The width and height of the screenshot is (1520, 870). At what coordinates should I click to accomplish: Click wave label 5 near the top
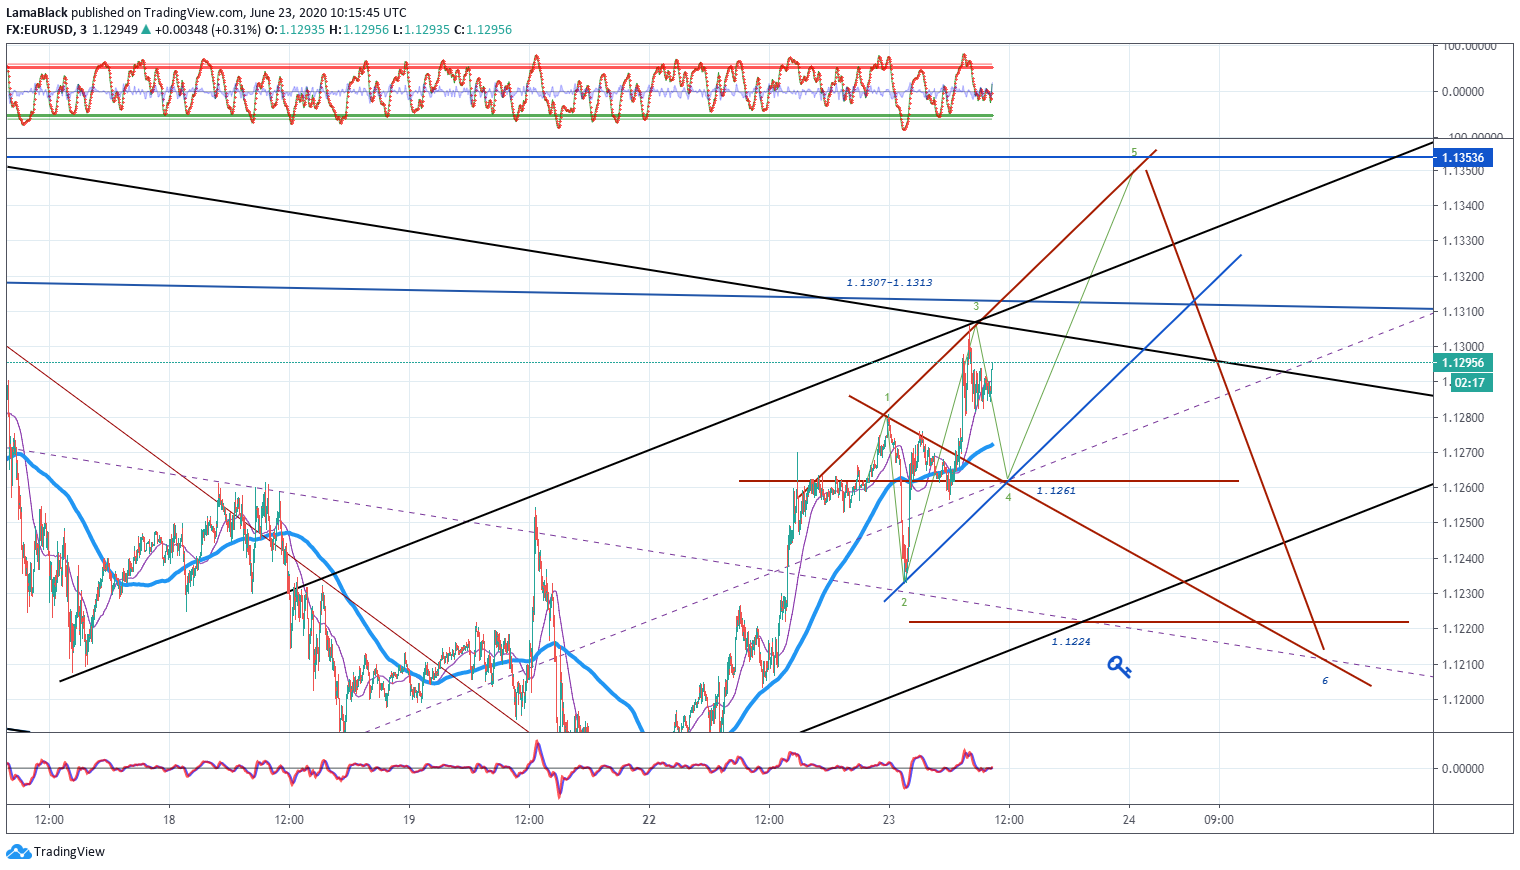click(x=1134, y=153)
